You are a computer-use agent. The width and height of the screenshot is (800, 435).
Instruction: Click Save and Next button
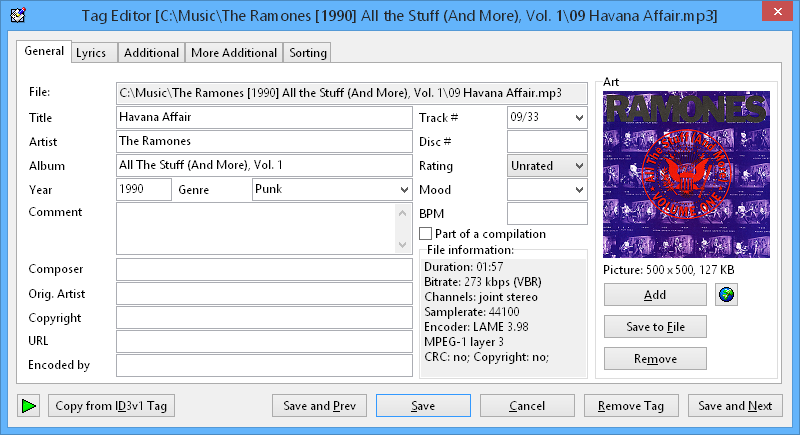tap(735, 406)
